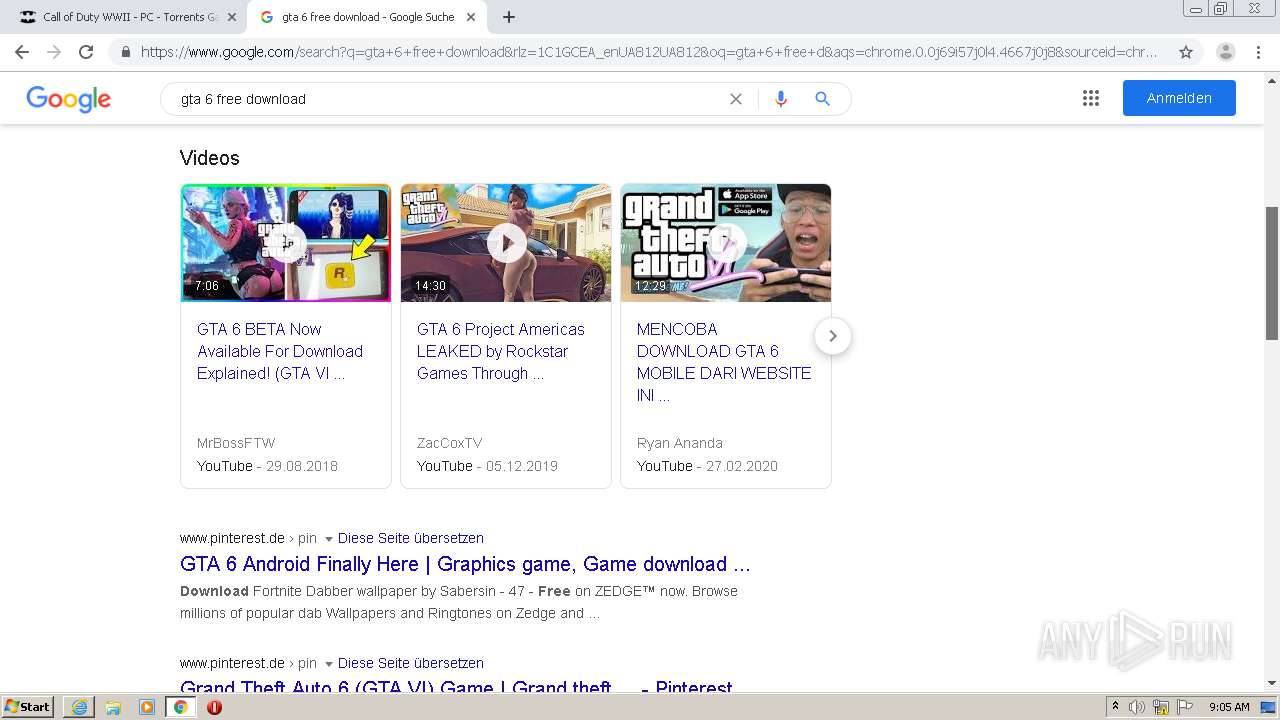The height and width of the screenshot is (720, 1280).
Task: Open GTA 6 Android Finally Here result
Action: coord(465,564)
